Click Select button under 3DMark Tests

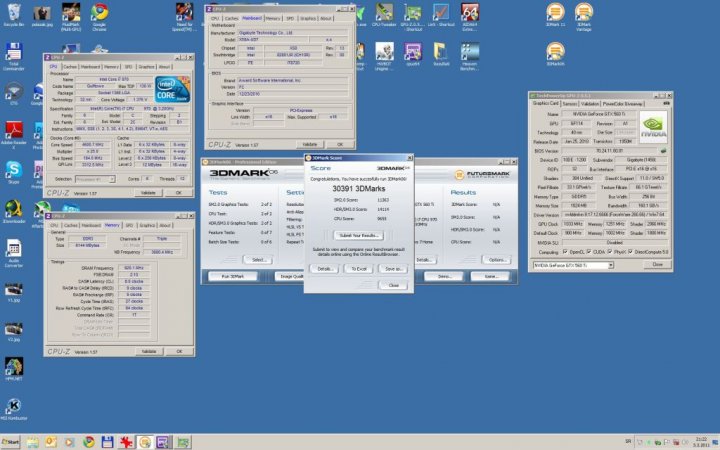[258, 260]
